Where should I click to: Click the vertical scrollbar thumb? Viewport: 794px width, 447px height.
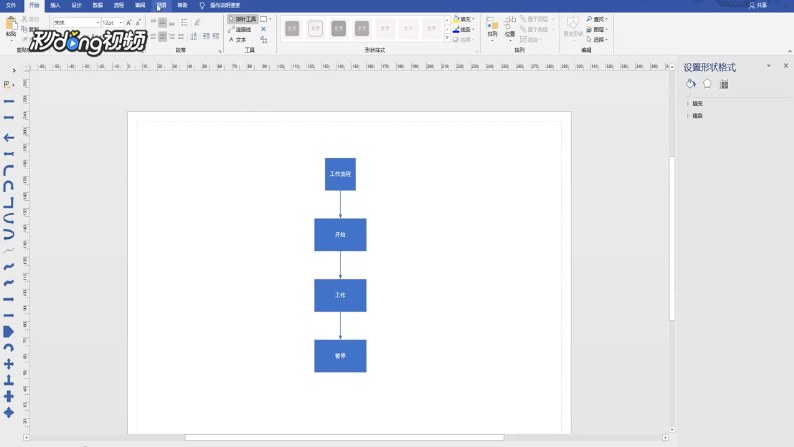coord(672,238)
